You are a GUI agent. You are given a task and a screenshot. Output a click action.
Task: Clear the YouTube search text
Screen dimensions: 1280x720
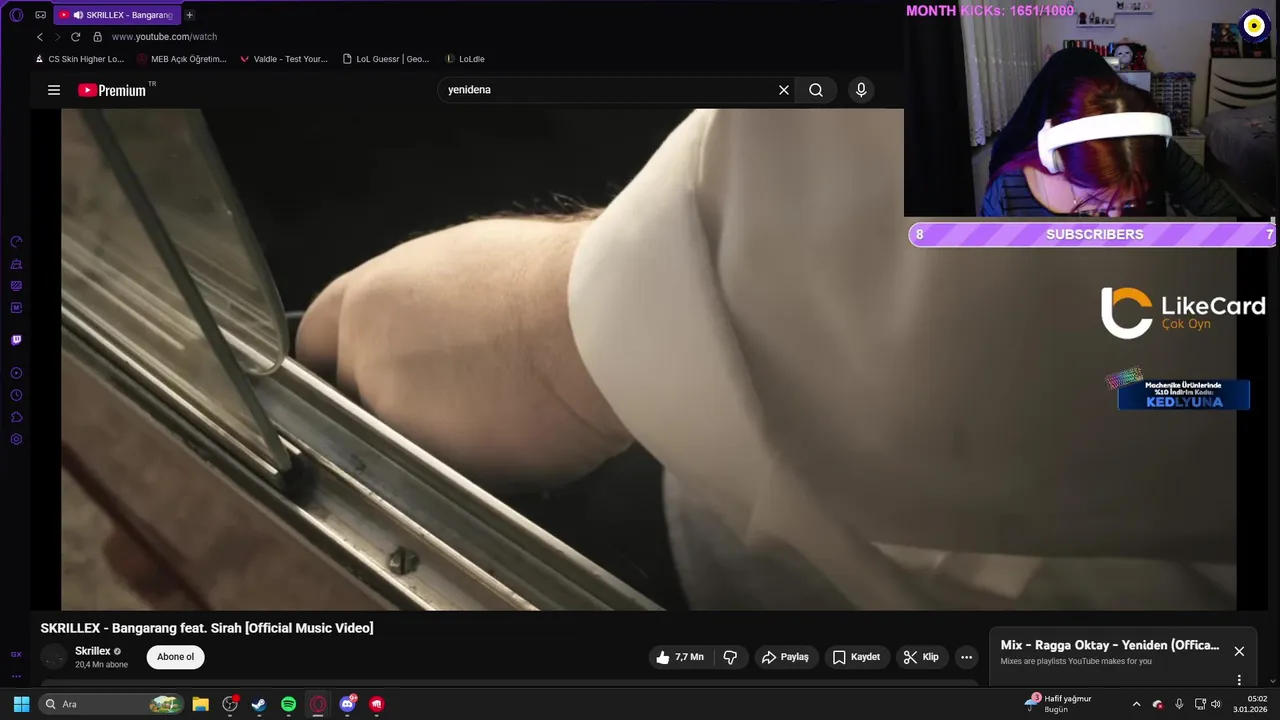click(x=784, y=90)
